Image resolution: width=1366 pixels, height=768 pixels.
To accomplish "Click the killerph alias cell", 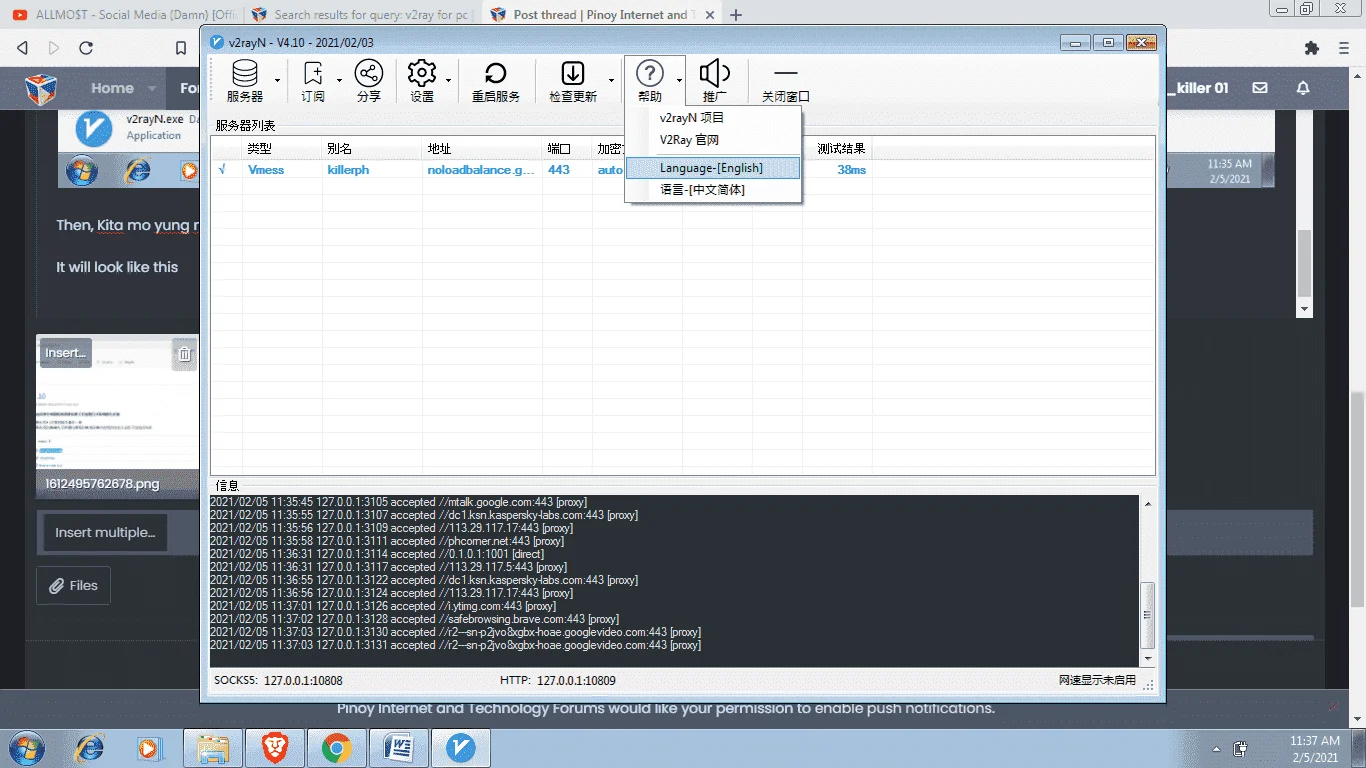I will [348, 170].
